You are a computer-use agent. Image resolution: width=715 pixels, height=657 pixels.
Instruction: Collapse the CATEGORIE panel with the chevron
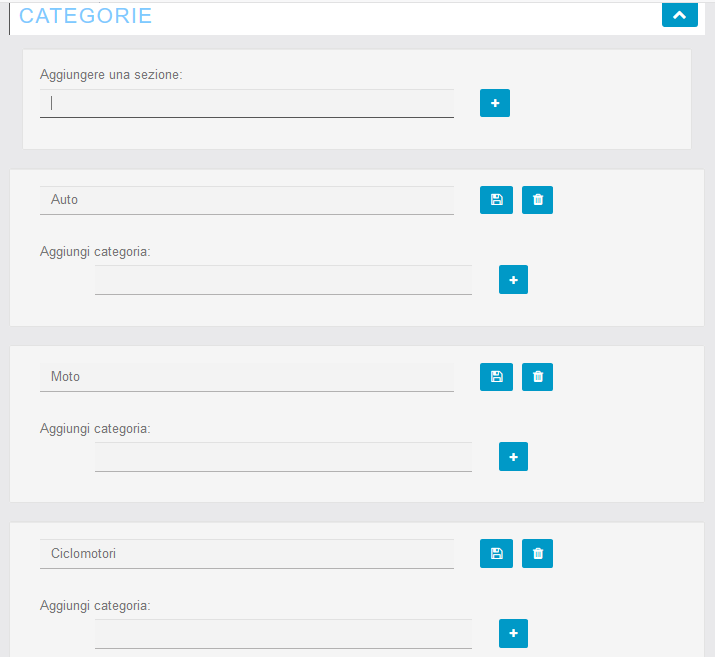point(679,15)
